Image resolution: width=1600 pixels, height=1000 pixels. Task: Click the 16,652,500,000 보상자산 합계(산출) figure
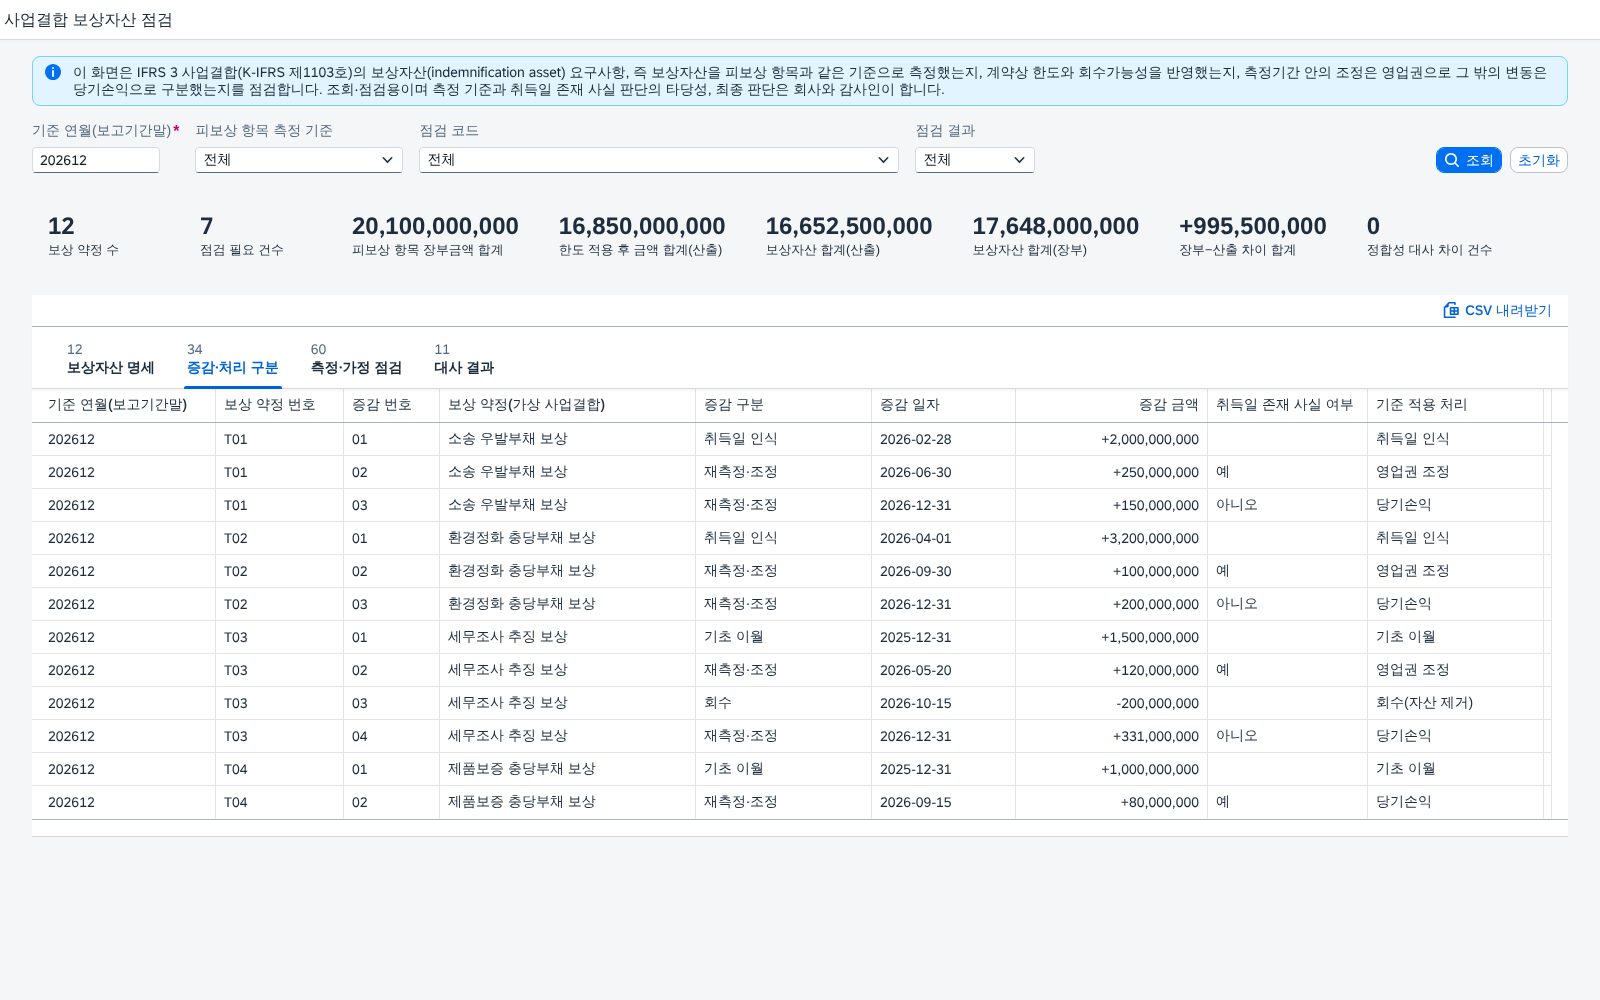click(848, 226)
